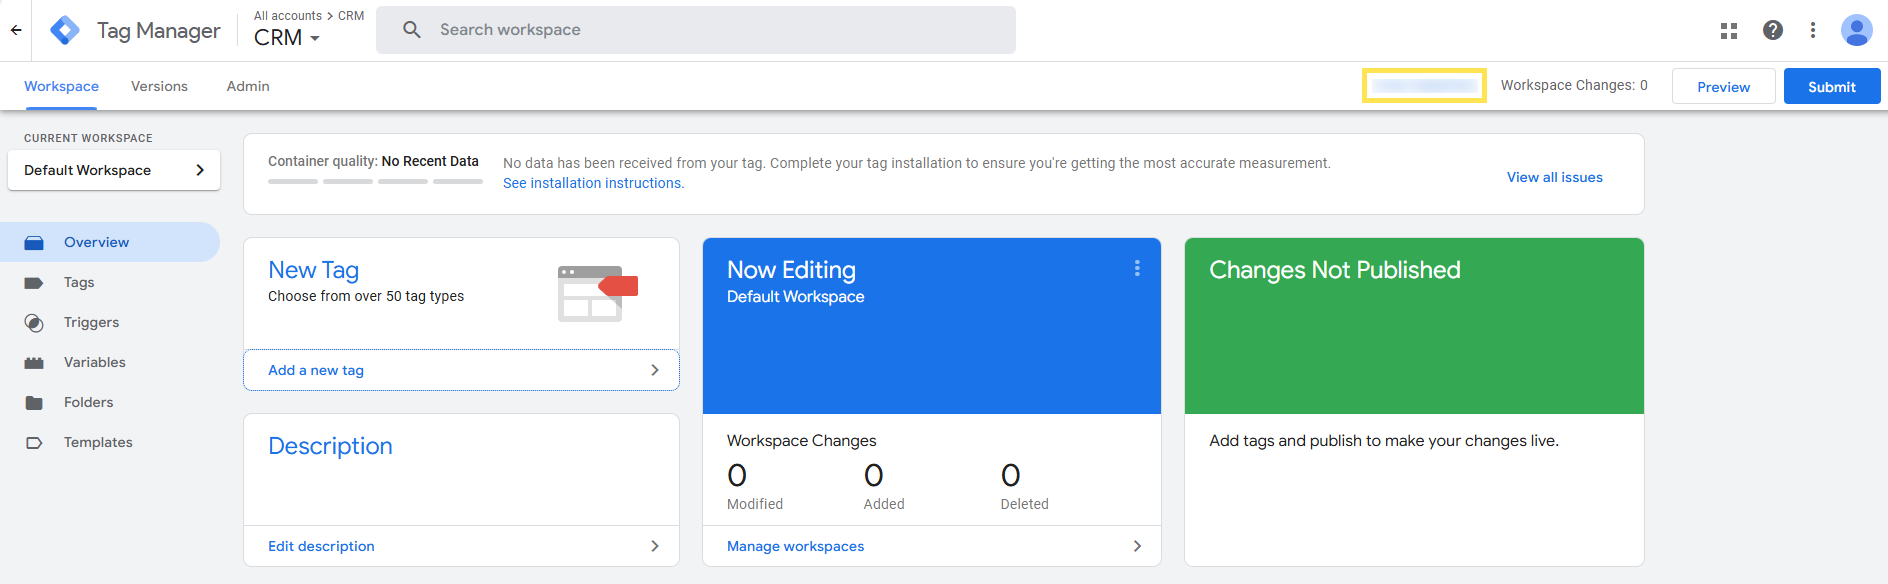Switch to the Versions tab
The height and width of the screenshot is (584, 1888).
[159, 86]
